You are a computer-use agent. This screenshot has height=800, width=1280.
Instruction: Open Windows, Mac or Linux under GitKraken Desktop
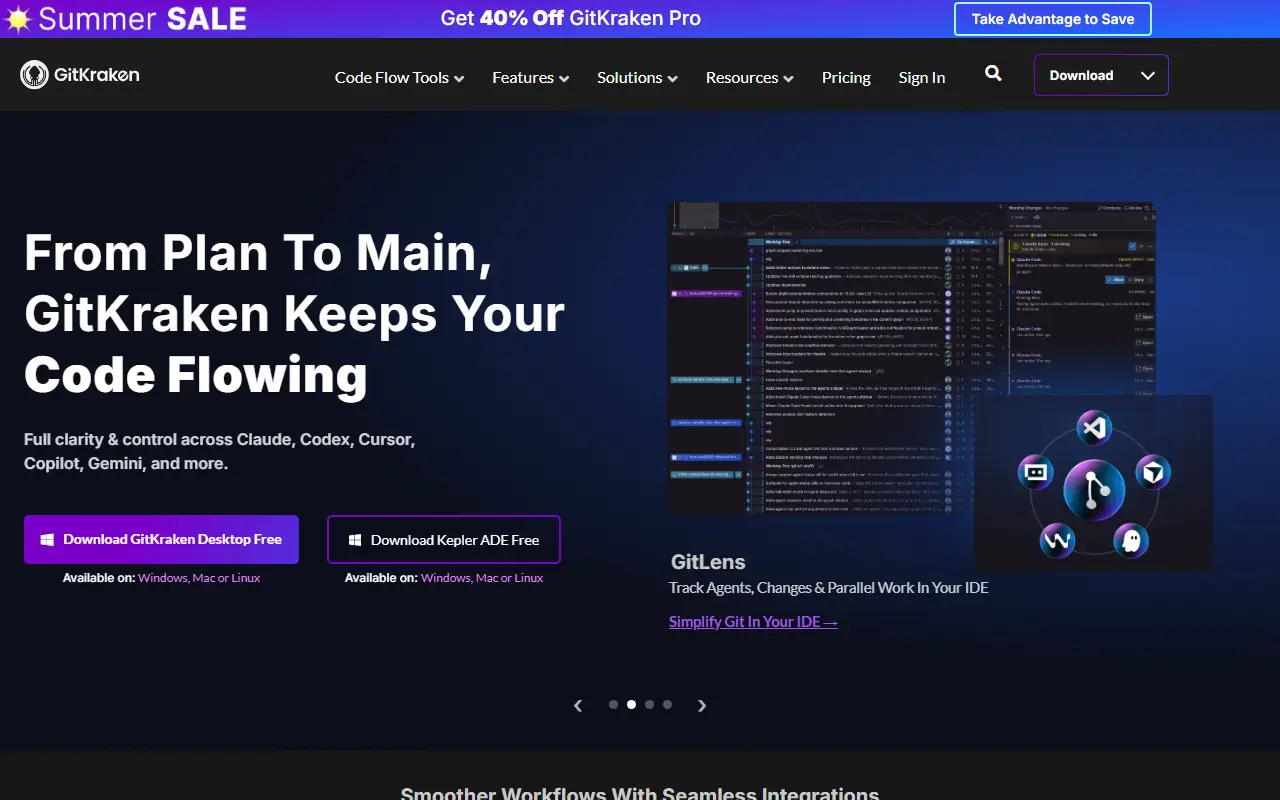pyautogui.click(x=199, y=578)
